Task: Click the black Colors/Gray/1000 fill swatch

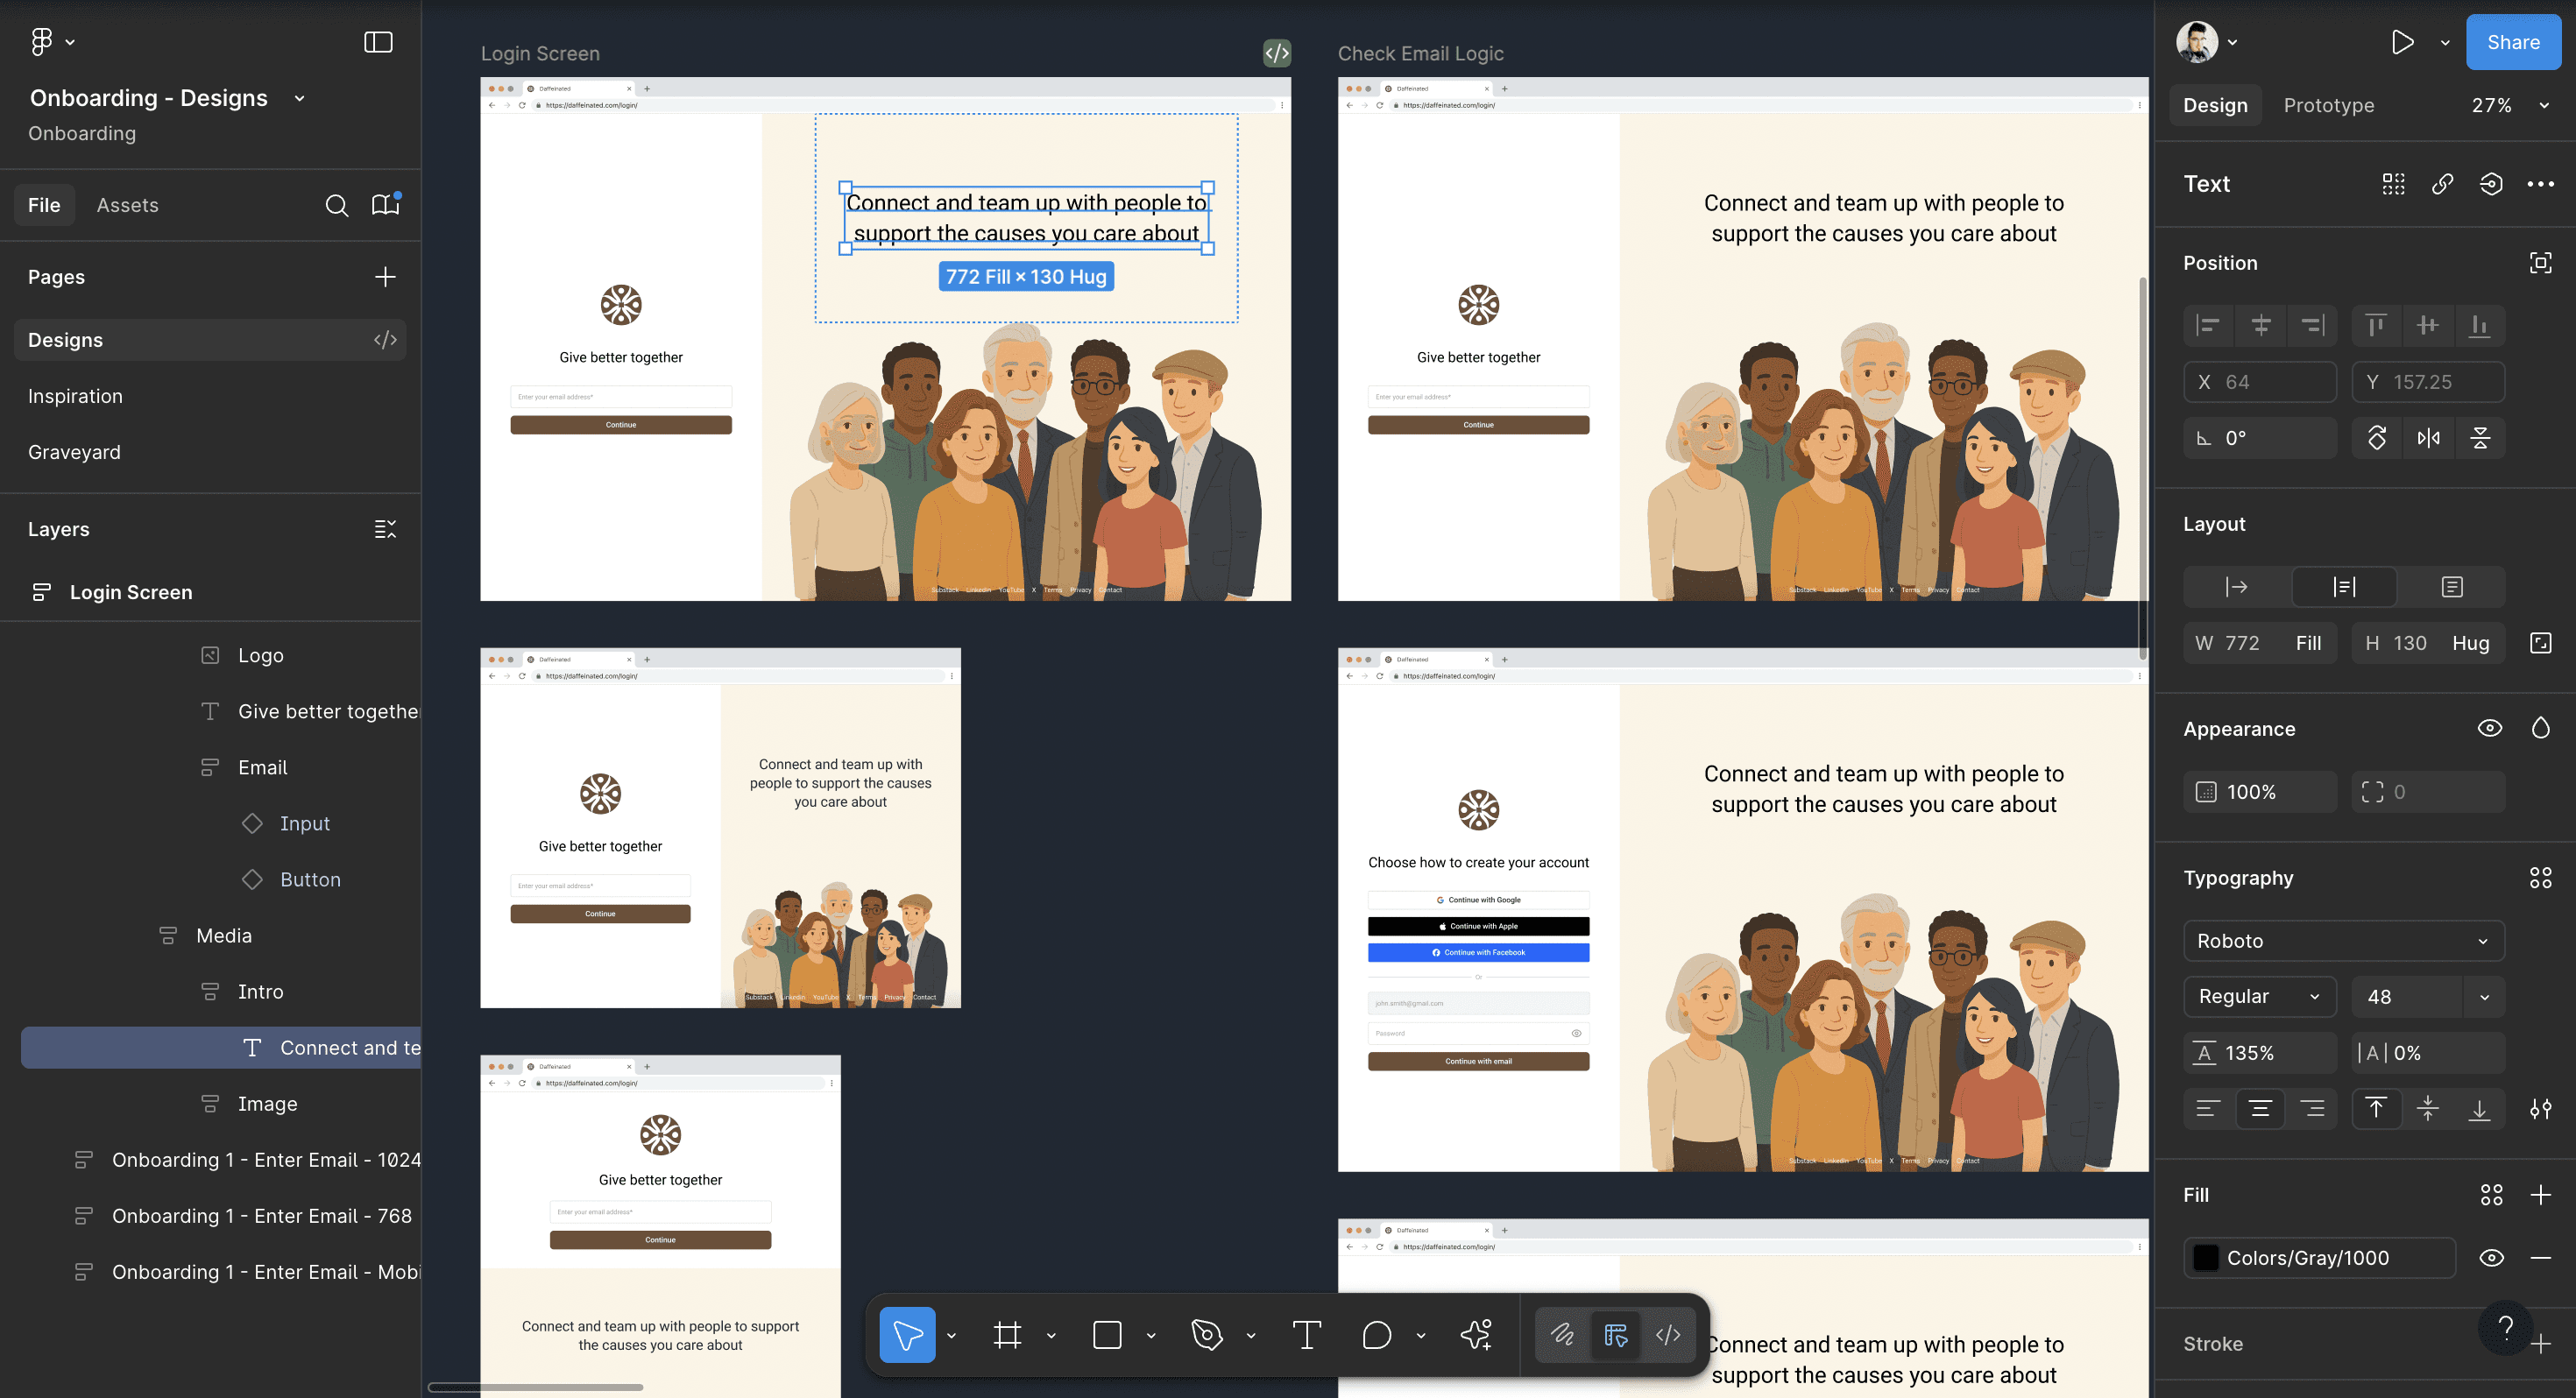Action: click(x=2205, y=1258)
